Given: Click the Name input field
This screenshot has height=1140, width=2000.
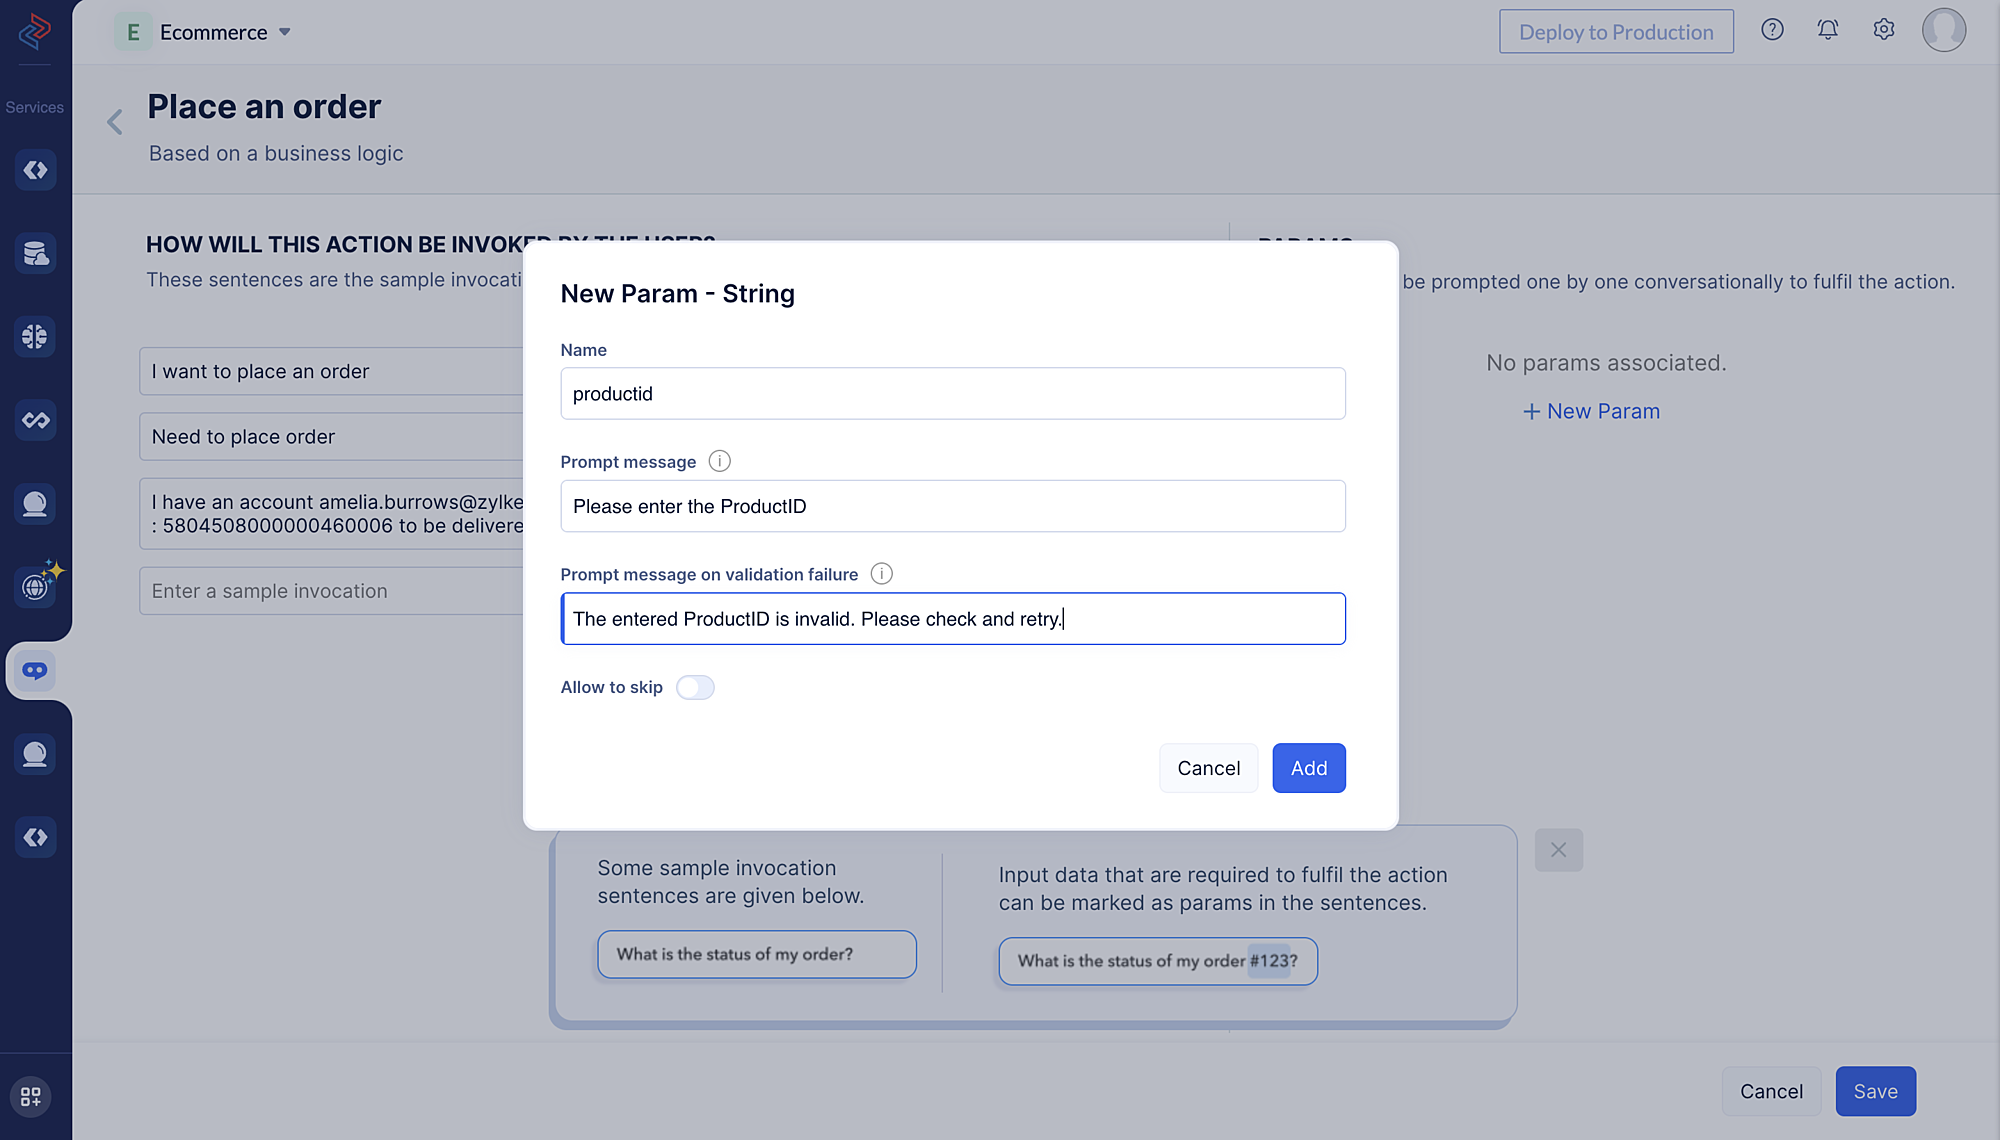Looking at the screenshot, I should 952,394.
